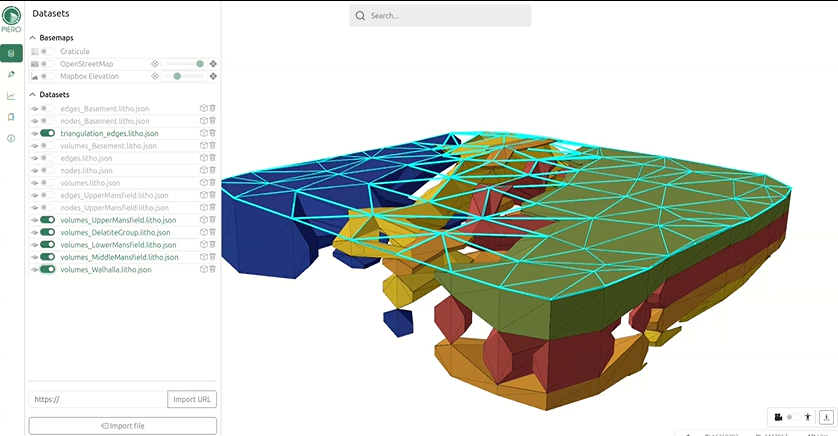
Task: Select volumes_MiddleMansfield.litho.json label
Action: [x=119, y=257]
